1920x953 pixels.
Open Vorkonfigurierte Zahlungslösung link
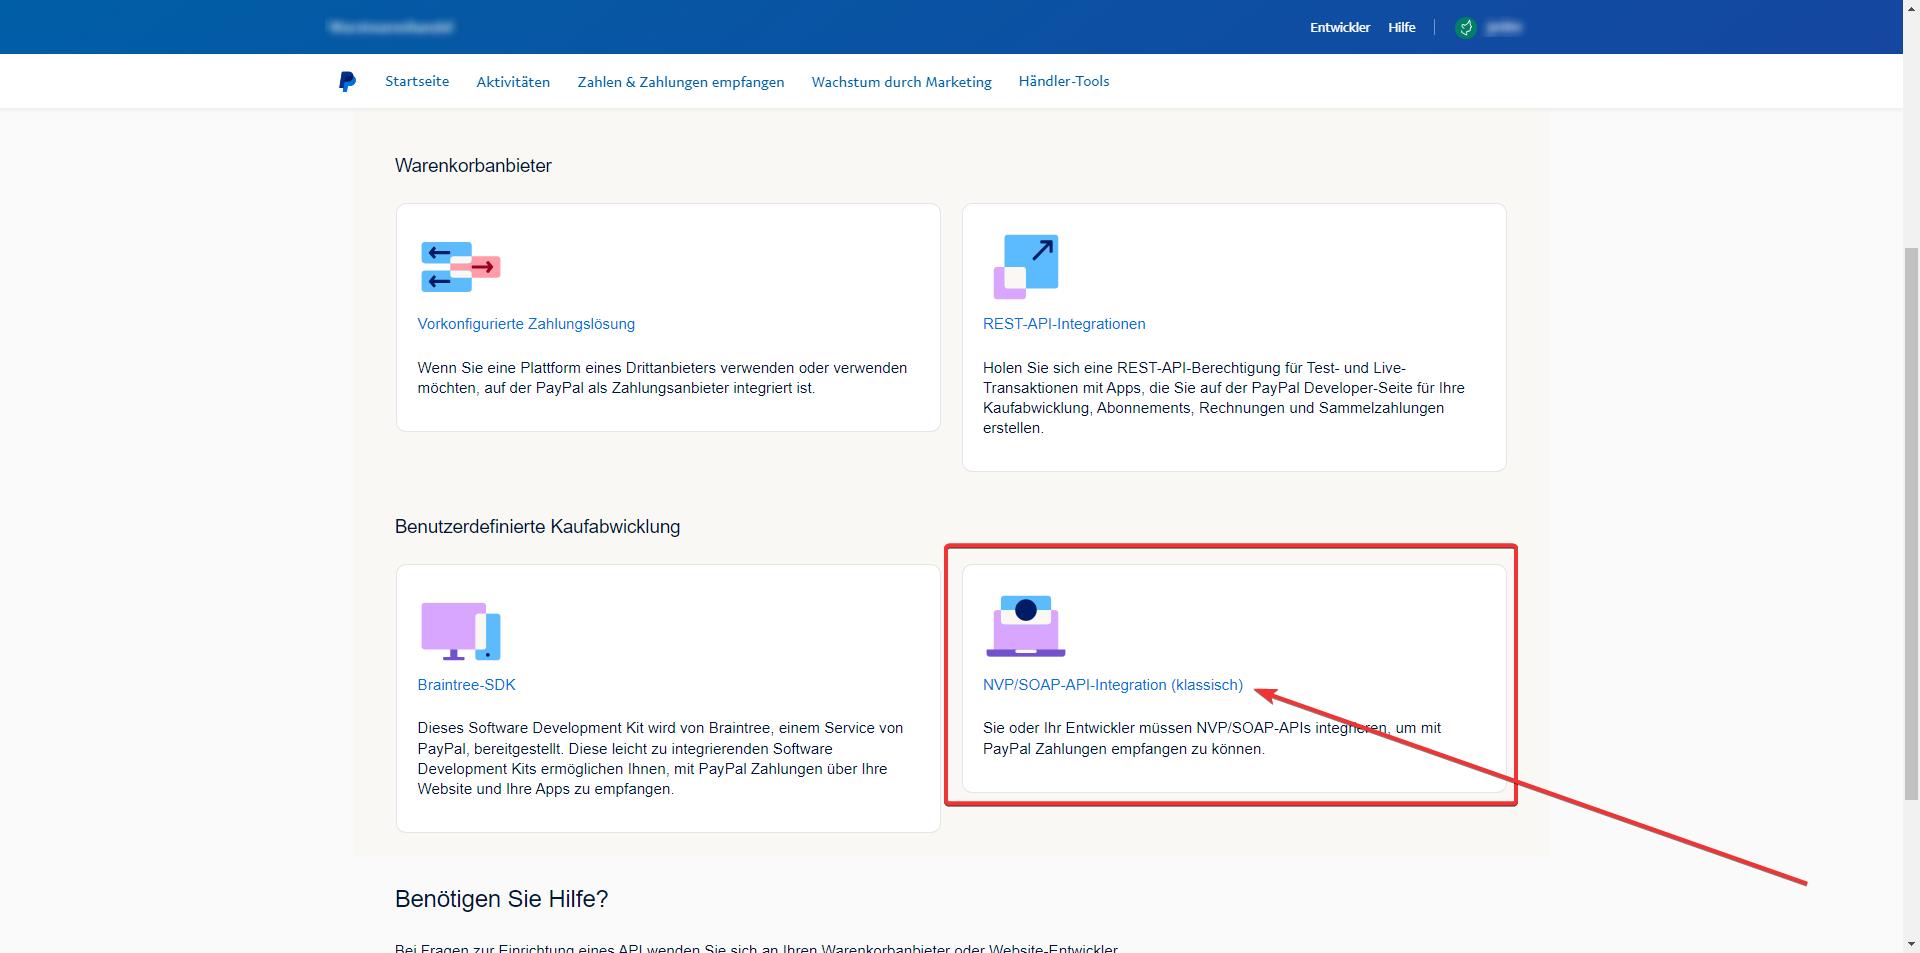pyautogui.click(x=526, y=324)
